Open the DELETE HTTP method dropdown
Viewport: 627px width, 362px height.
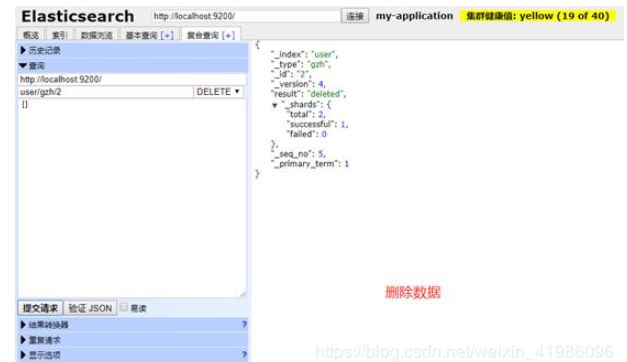(x=218, y=92)
